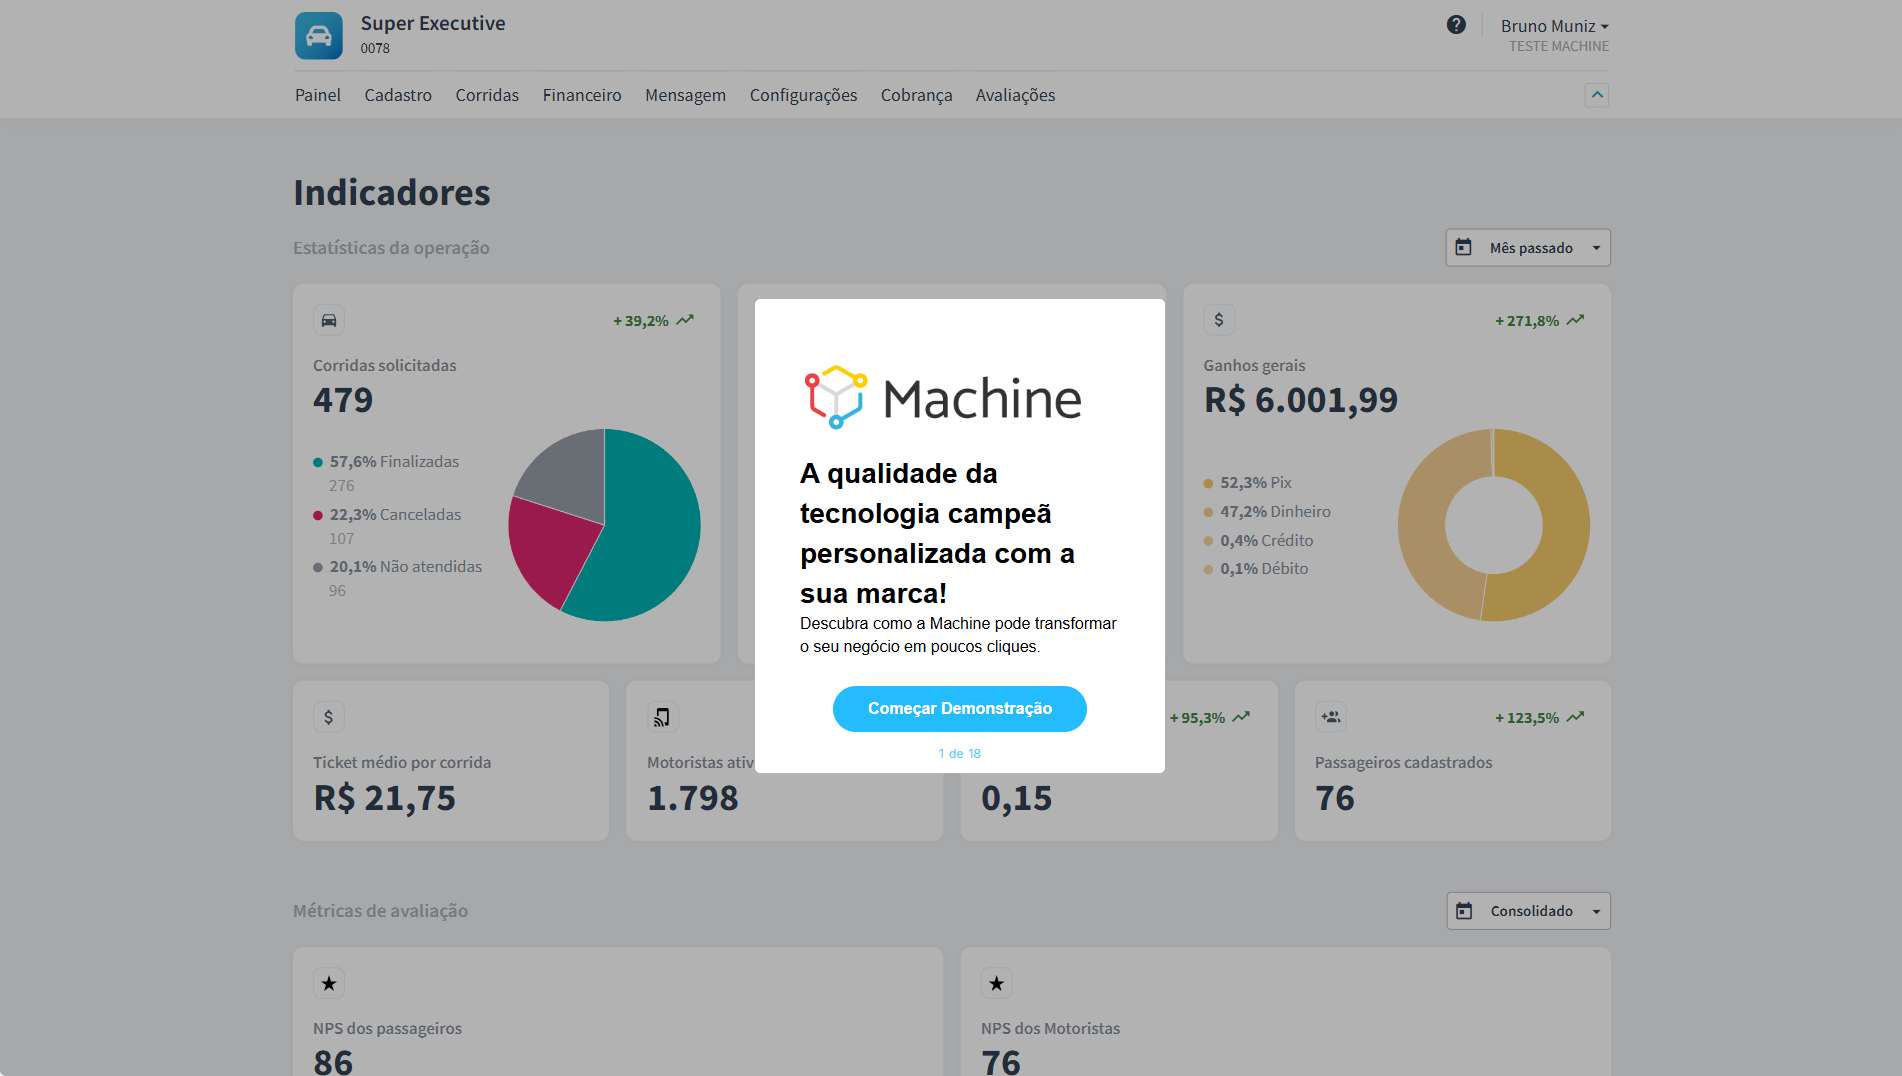This screenshot has height=1076, width=1902.
Task: Click the trend arrow beside +123,5%
Action: click(1576, 717)
